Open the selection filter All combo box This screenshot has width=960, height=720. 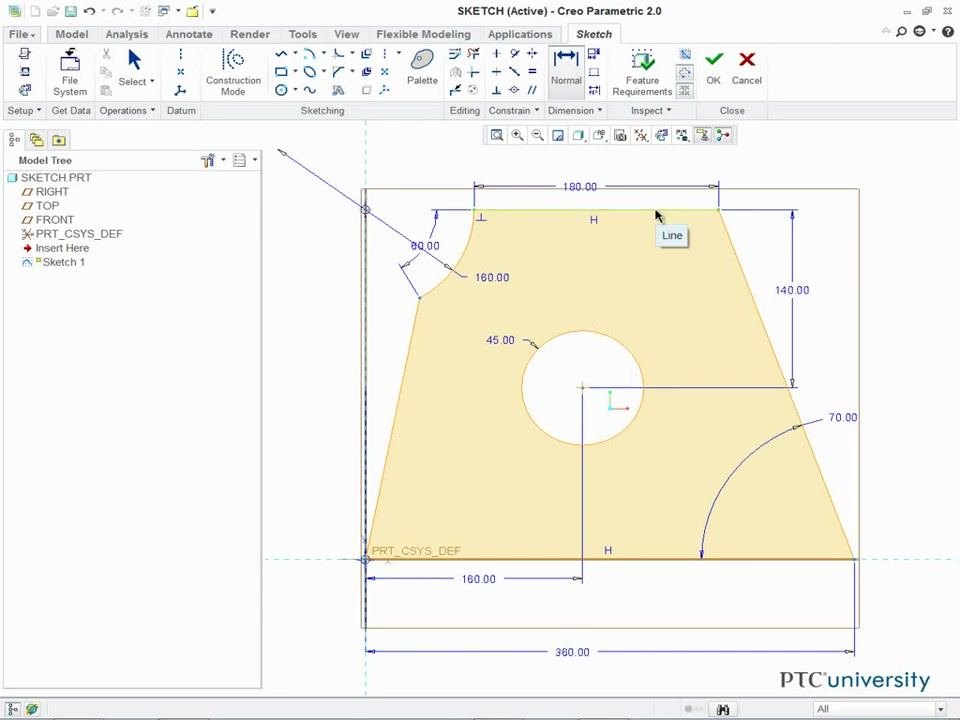[x=880, y=709]
